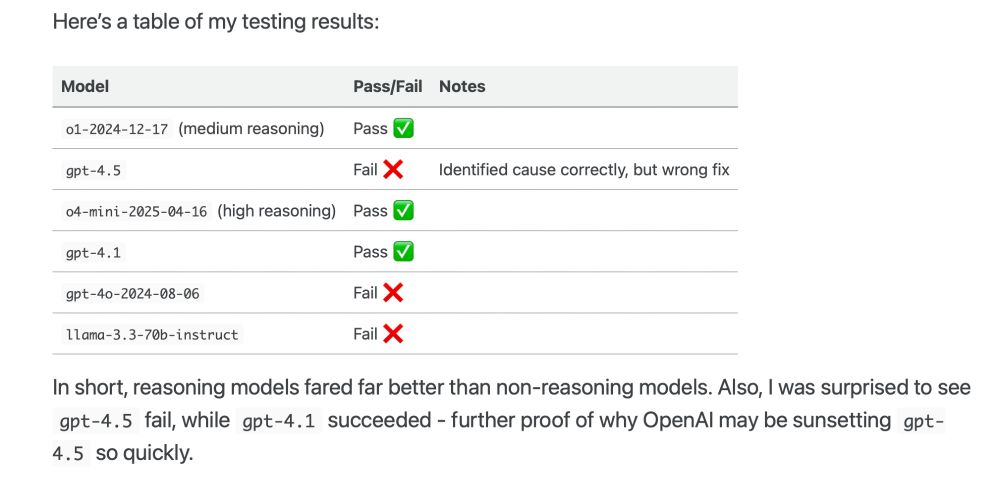Screen dimensions: 1000x503
Task: Click the red X in the gpt-4.5 row
Action: [x=393, y=170]
